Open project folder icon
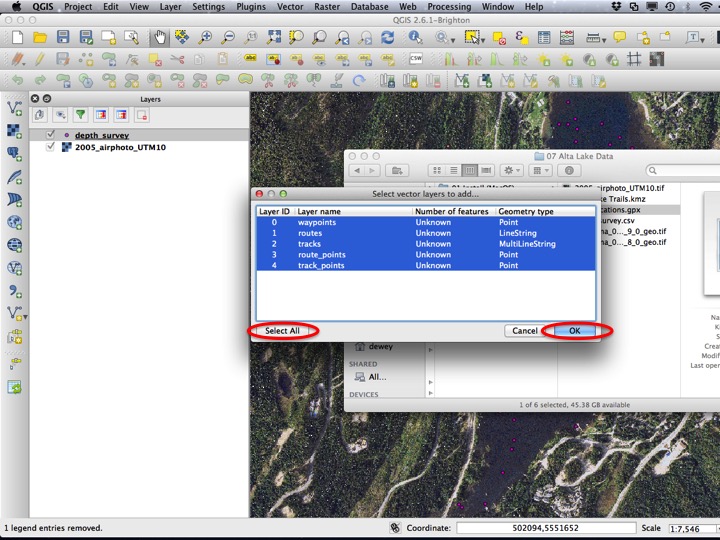 pos(40,37)
